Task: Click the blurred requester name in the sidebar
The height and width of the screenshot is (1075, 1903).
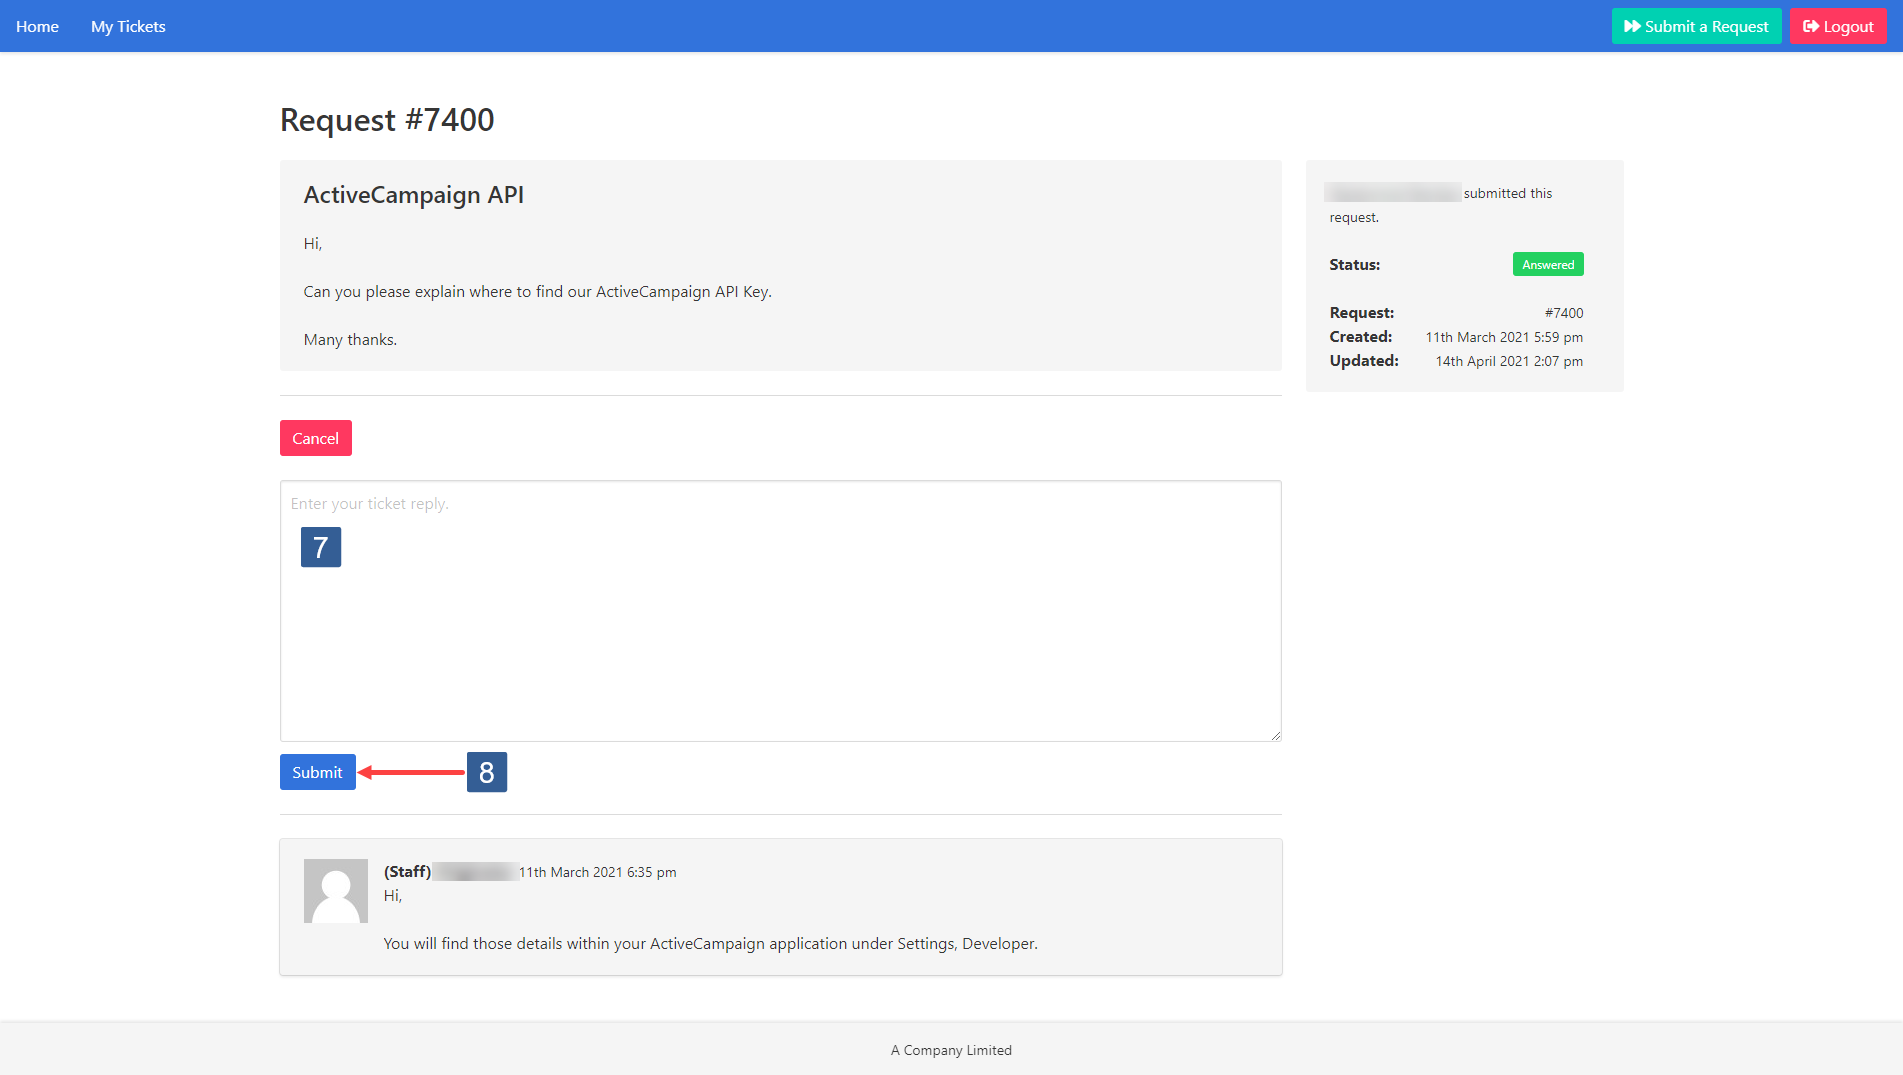Action: tap(1392, 192)
